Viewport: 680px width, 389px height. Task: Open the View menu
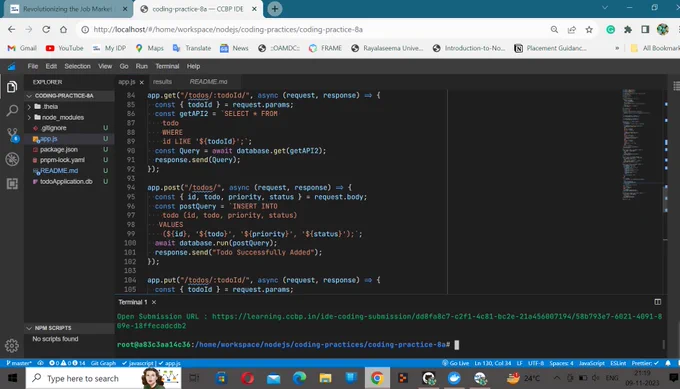pos(105,66)
